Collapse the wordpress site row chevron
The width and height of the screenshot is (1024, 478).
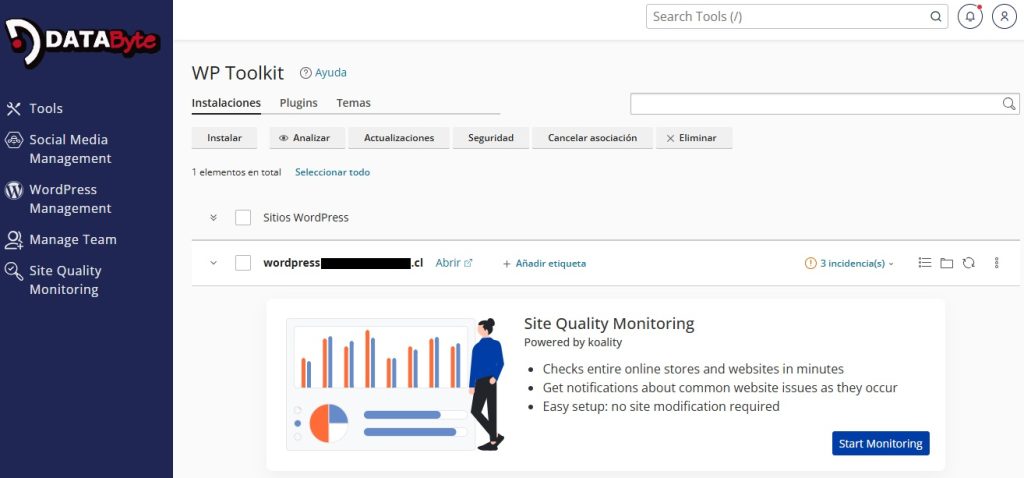point(213,263)
